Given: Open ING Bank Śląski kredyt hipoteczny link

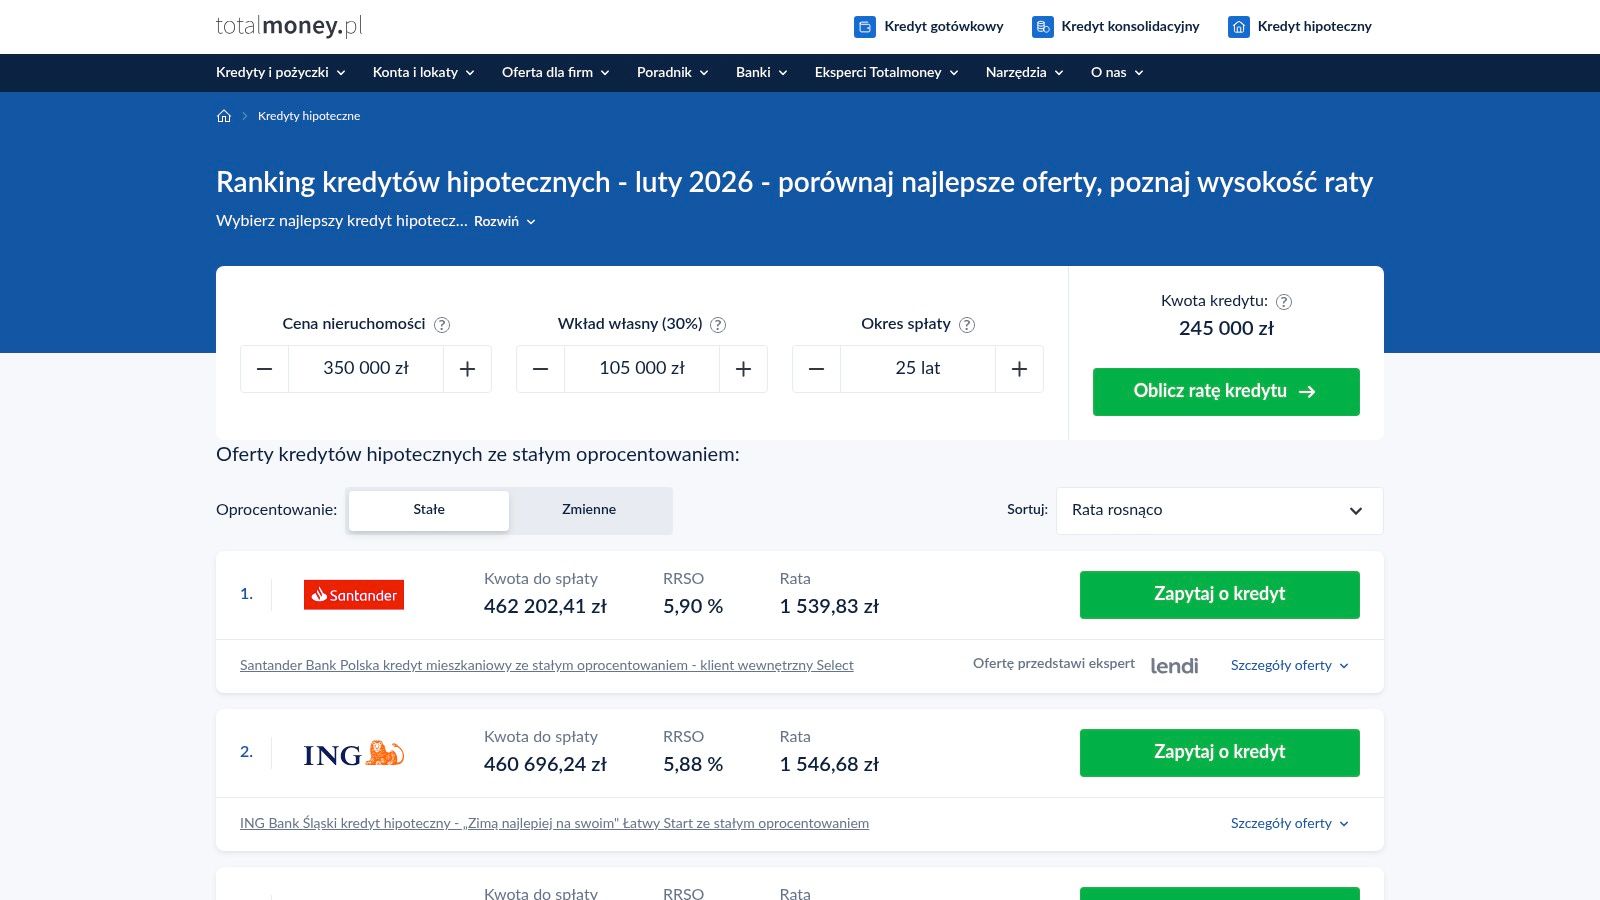Looking at the screenshot, I should tap(554, 824).
